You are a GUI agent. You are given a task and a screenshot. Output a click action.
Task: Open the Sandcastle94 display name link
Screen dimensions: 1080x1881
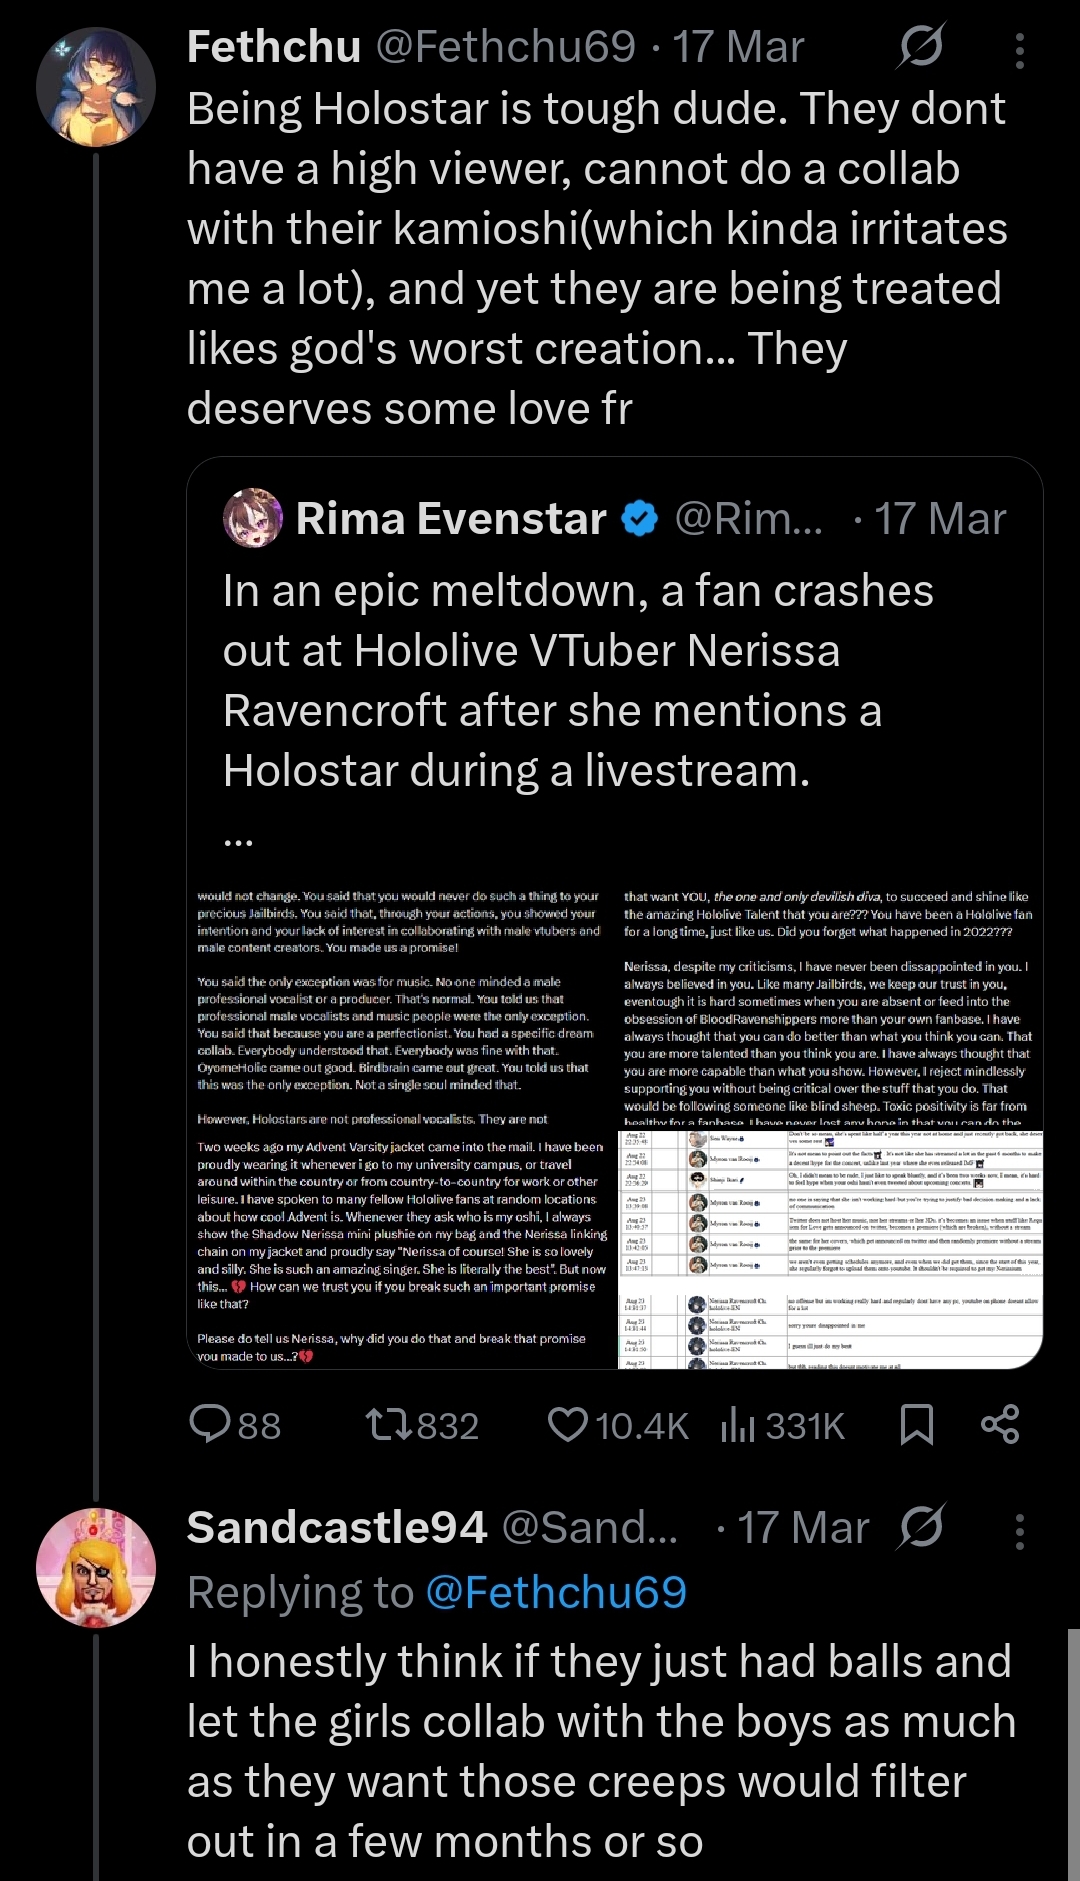click(x=337, y=1527)
